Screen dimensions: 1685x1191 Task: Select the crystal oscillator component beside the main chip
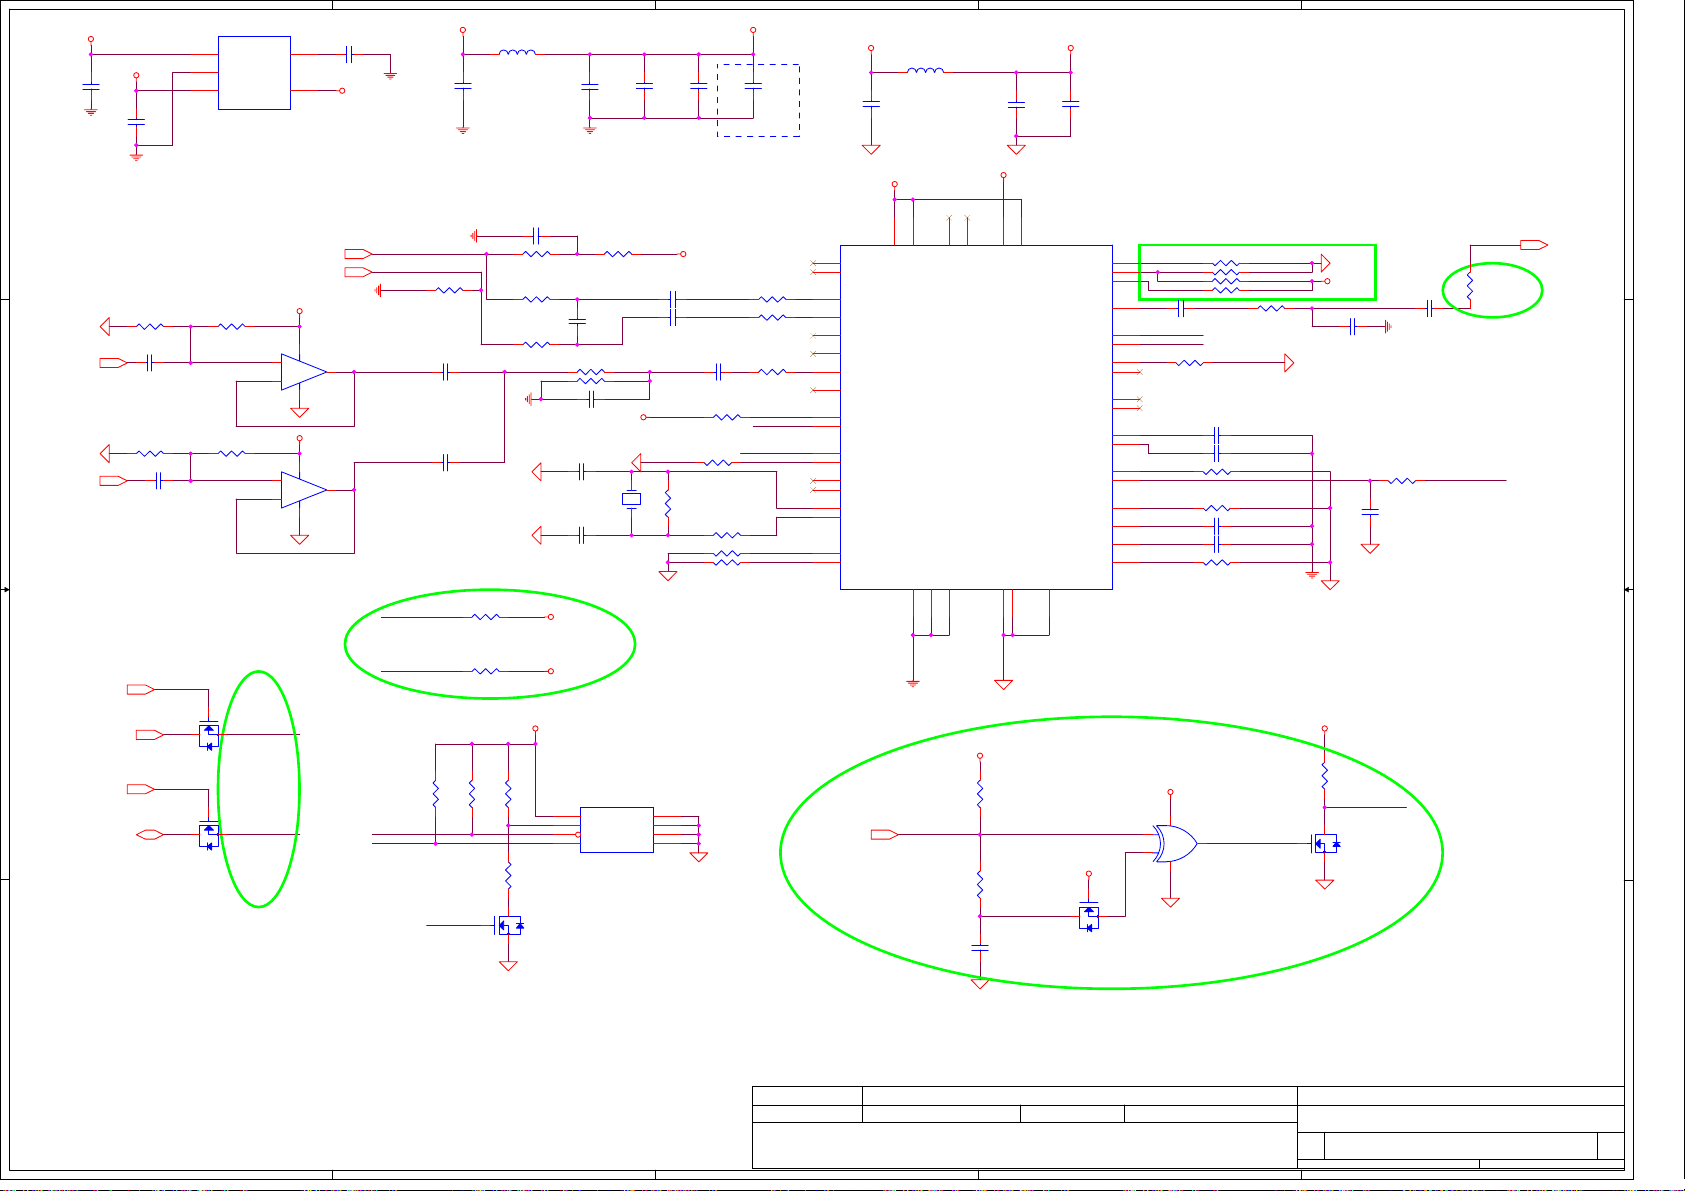click(x=631, y=498)
